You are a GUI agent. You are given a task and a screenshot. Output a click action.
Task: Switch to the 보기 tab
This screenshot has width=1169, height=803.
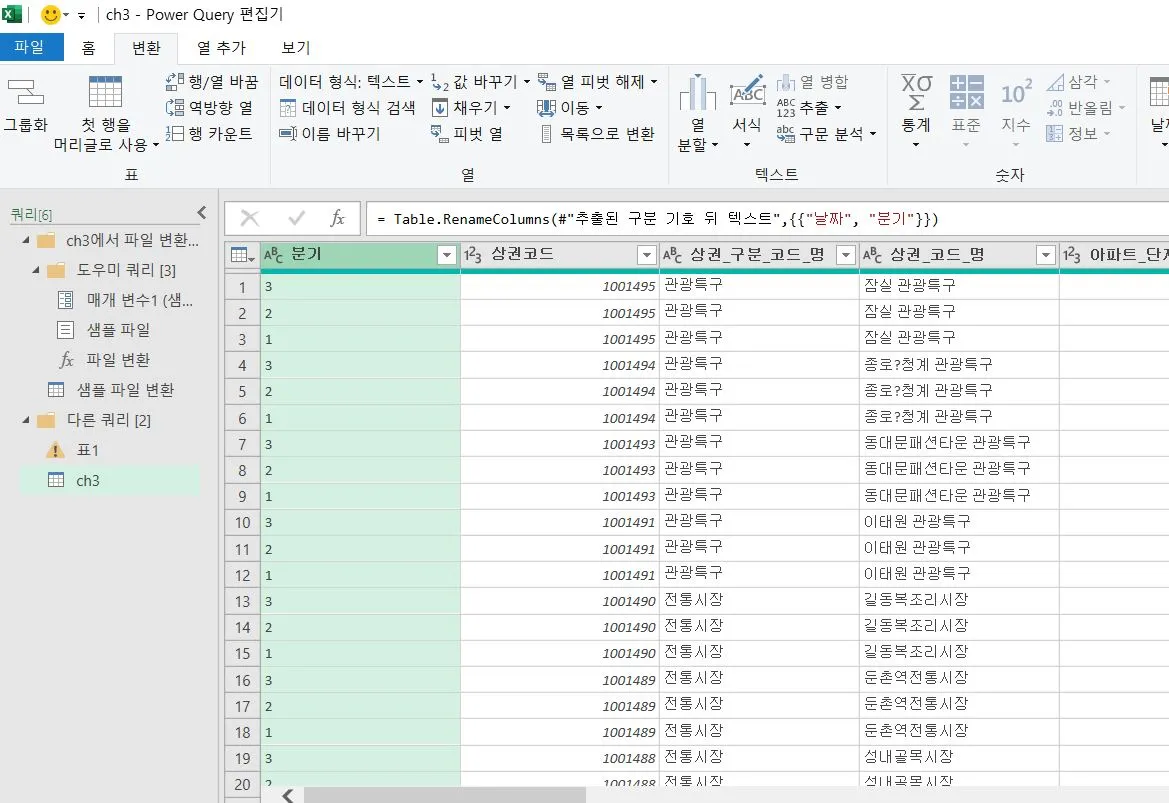tap(295, 48)
